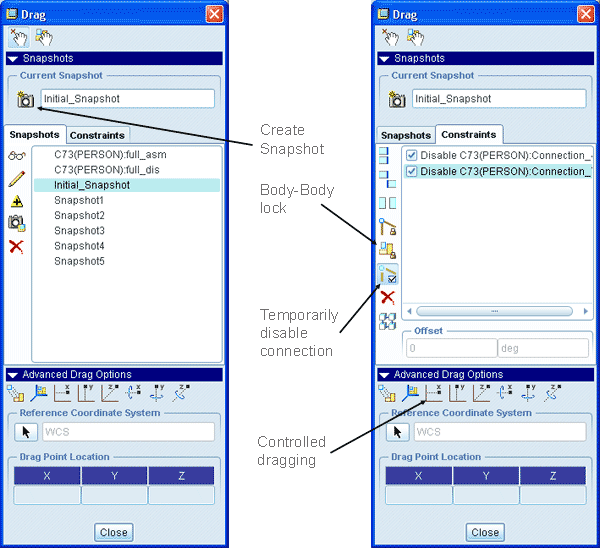
Task: Uncheck the first Disable C73(PERSON) connection checkbox
Action: tap(410, 156)
